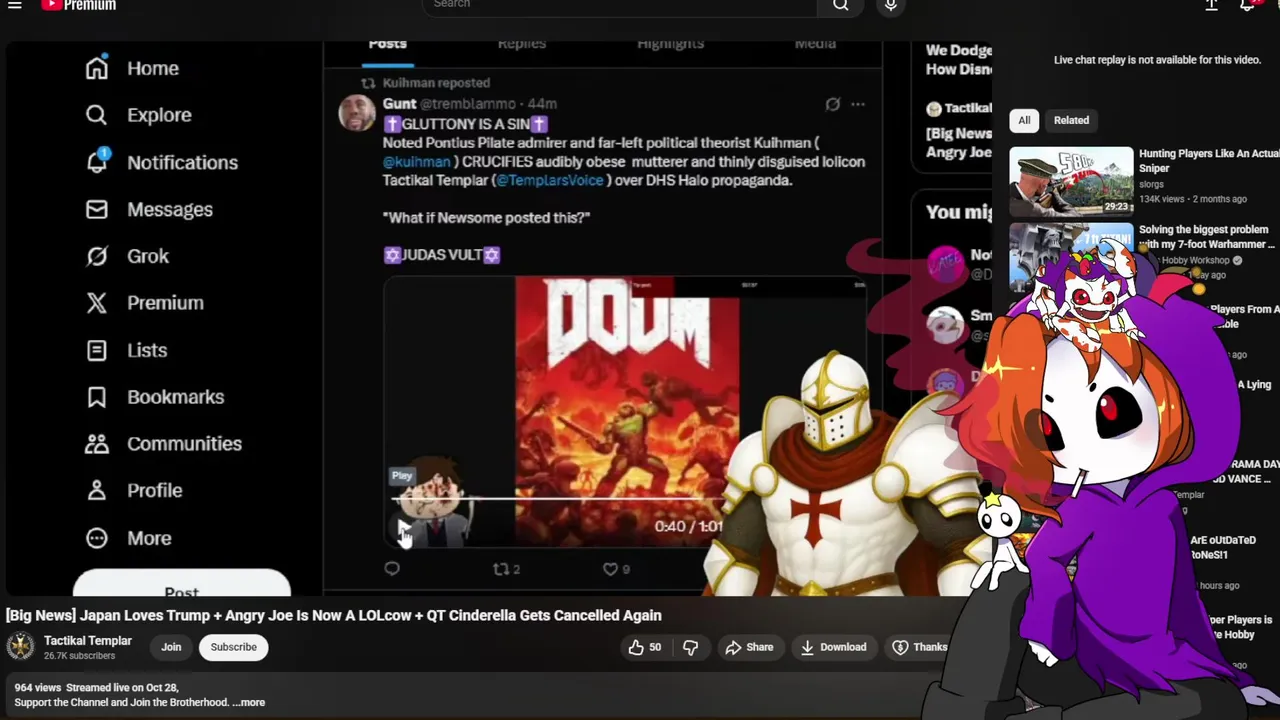This screenshot has height=720, width=1280.
Task: Switch to the Replies tab
Action: (522, 44)
